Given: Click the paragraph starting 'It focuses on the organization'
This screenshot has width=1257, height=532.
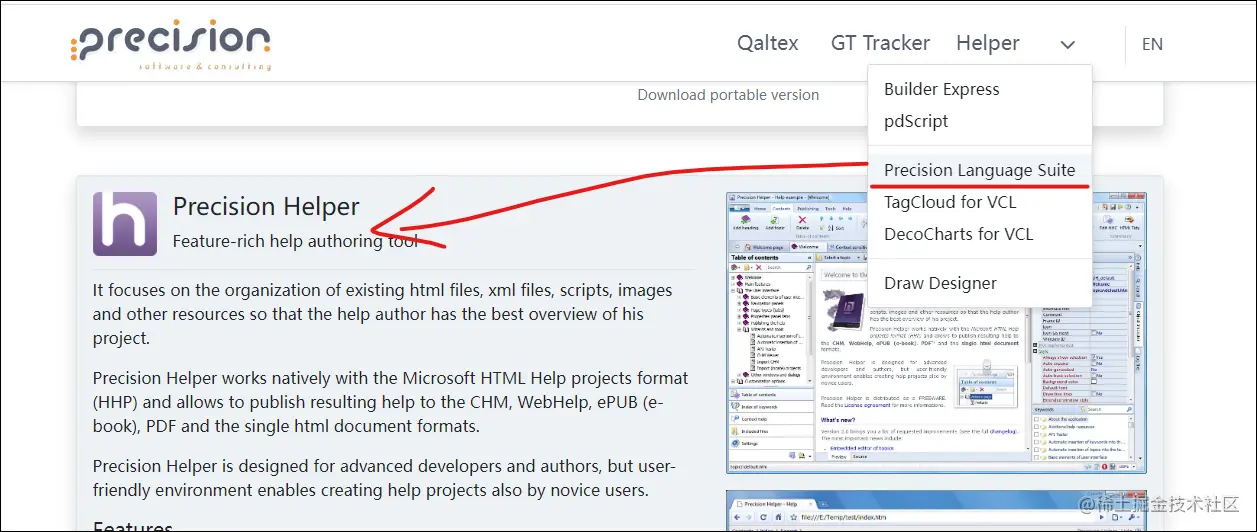Looking at the screenshot, I should pyautogui.click(x=382, y=314).
